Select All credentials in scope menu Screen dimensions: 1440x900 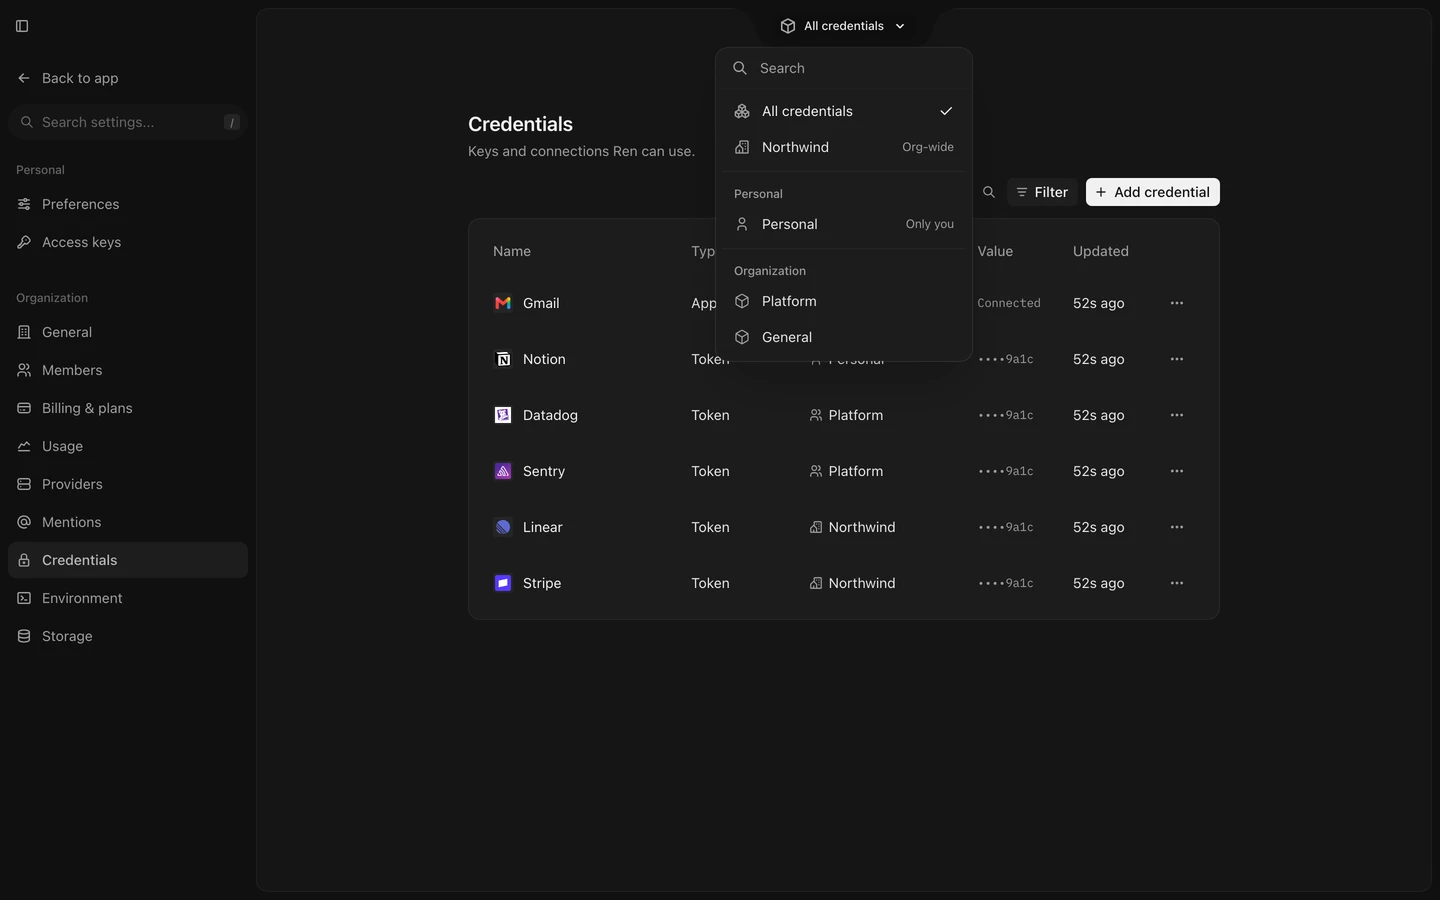844,111
